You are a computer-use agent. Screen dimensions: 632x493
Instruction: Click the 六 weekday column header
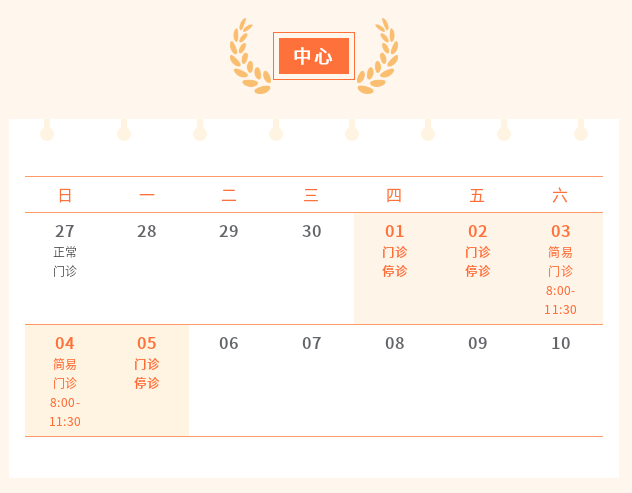[x=560, y=195]
